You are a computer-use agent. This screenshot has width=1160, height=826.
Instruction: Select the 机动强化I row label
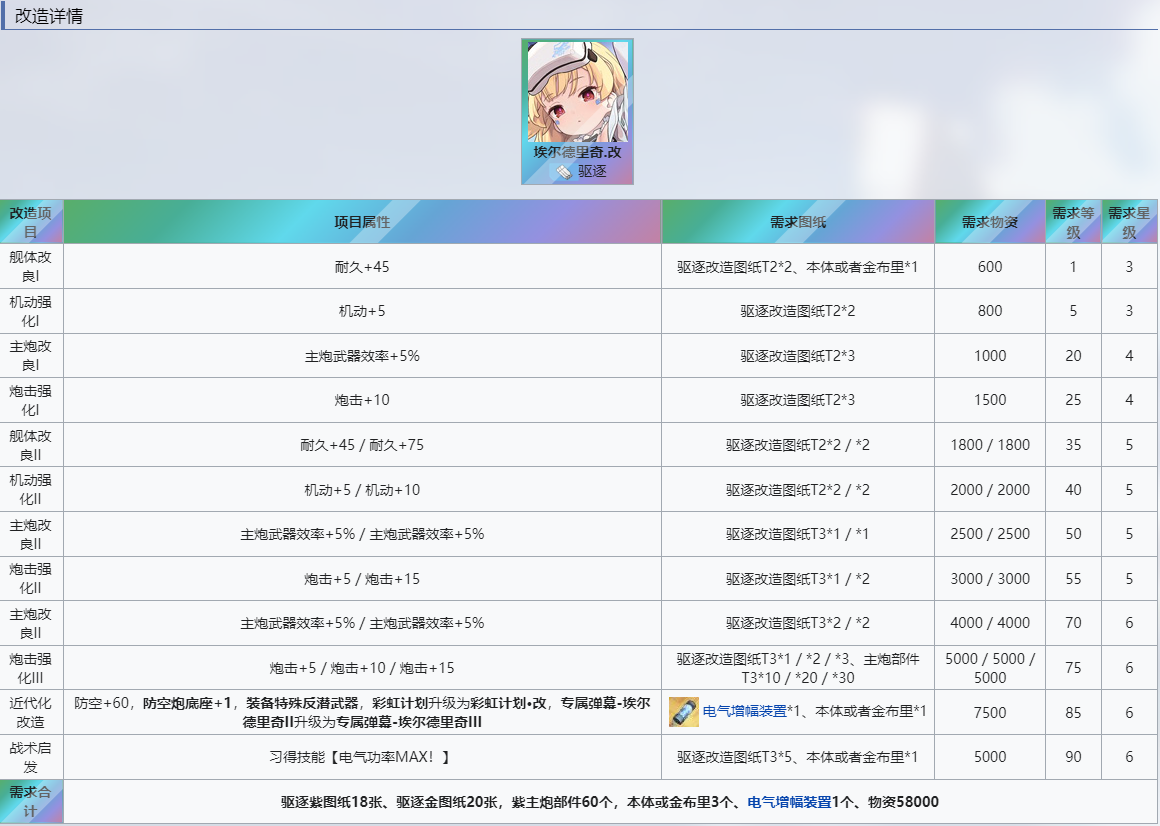tap(31, 311)
